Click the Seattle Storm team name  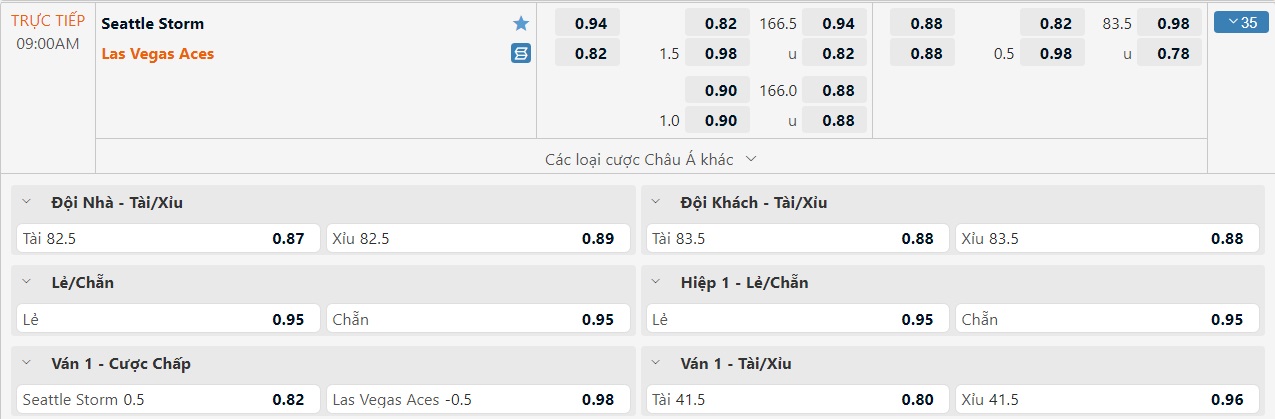click(153, 23)
